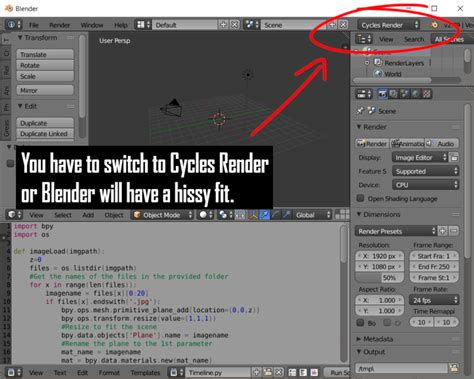Open the Outliner editor type selector

tap(364, 39)
